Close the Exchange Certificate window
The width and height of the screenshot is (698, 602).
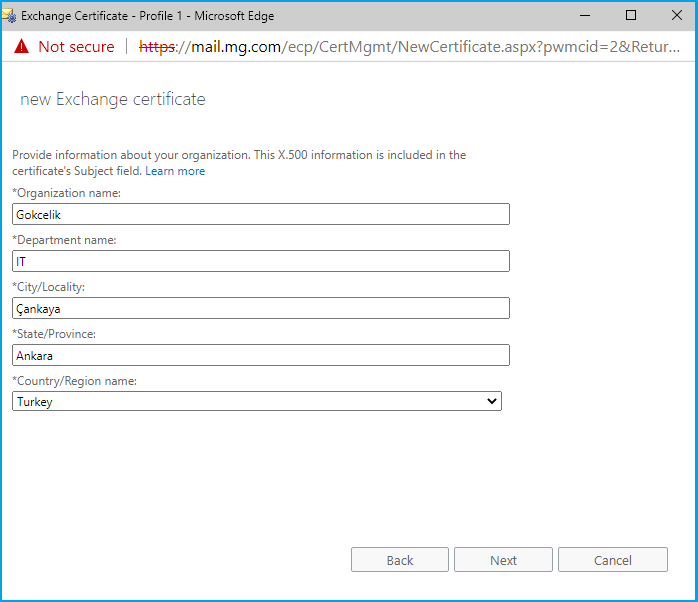click(x=675, y=16)
